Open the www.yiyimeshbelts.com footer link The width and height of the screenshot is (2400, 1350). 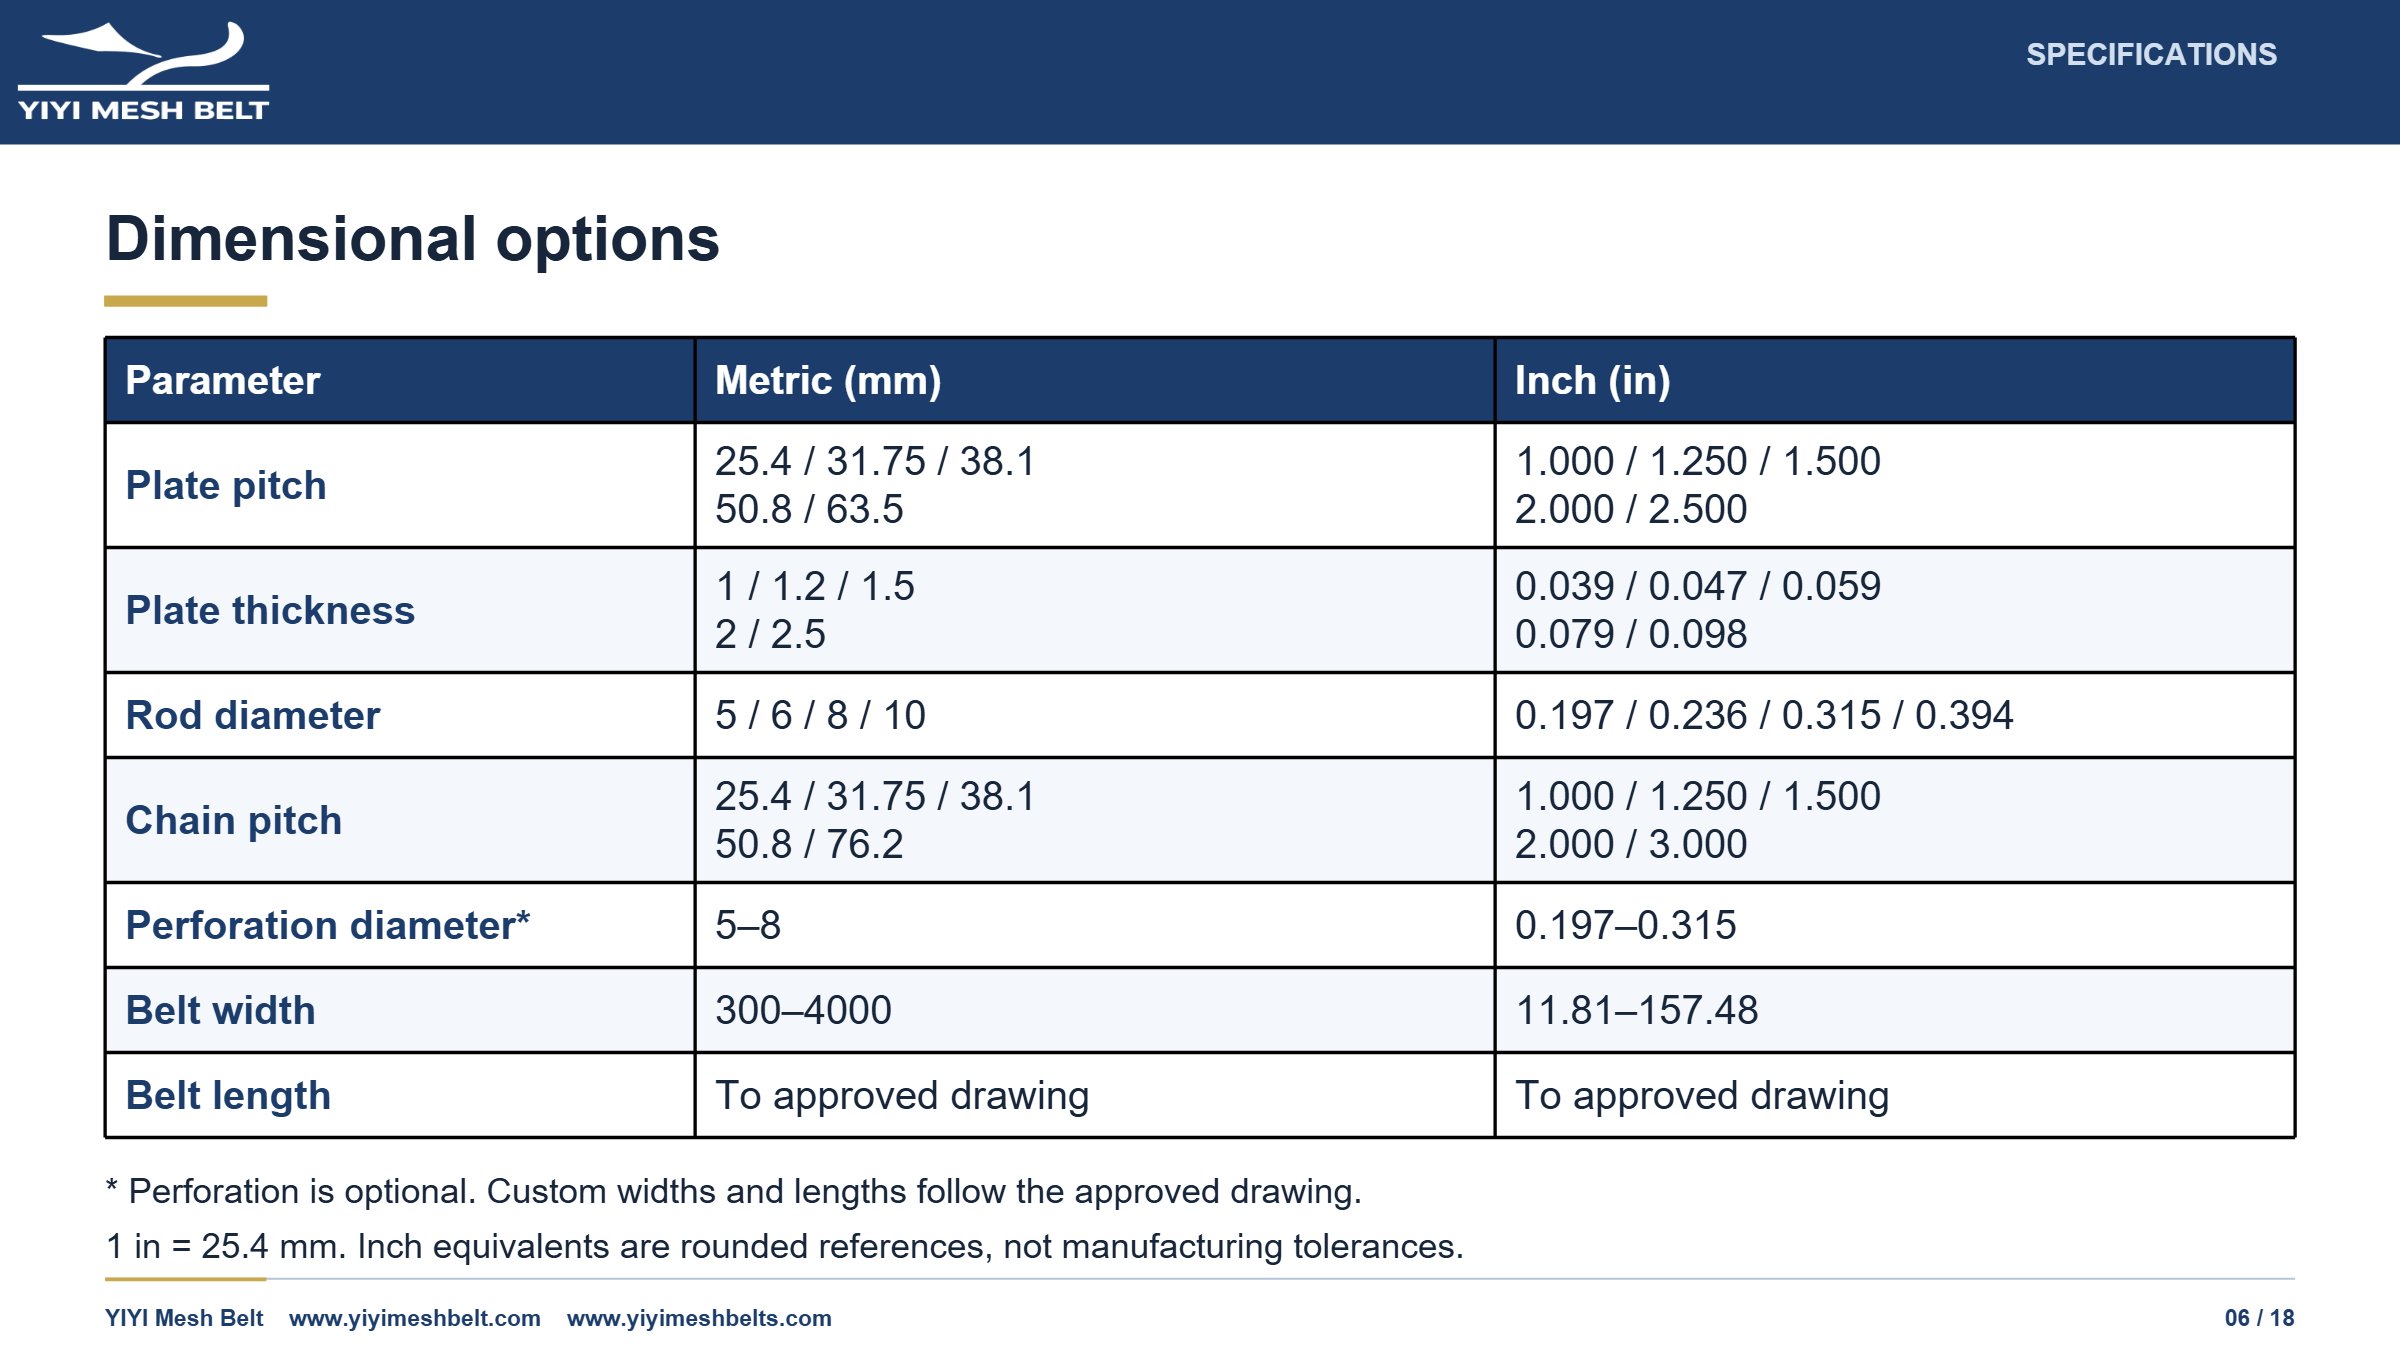tap(699, 1318)
